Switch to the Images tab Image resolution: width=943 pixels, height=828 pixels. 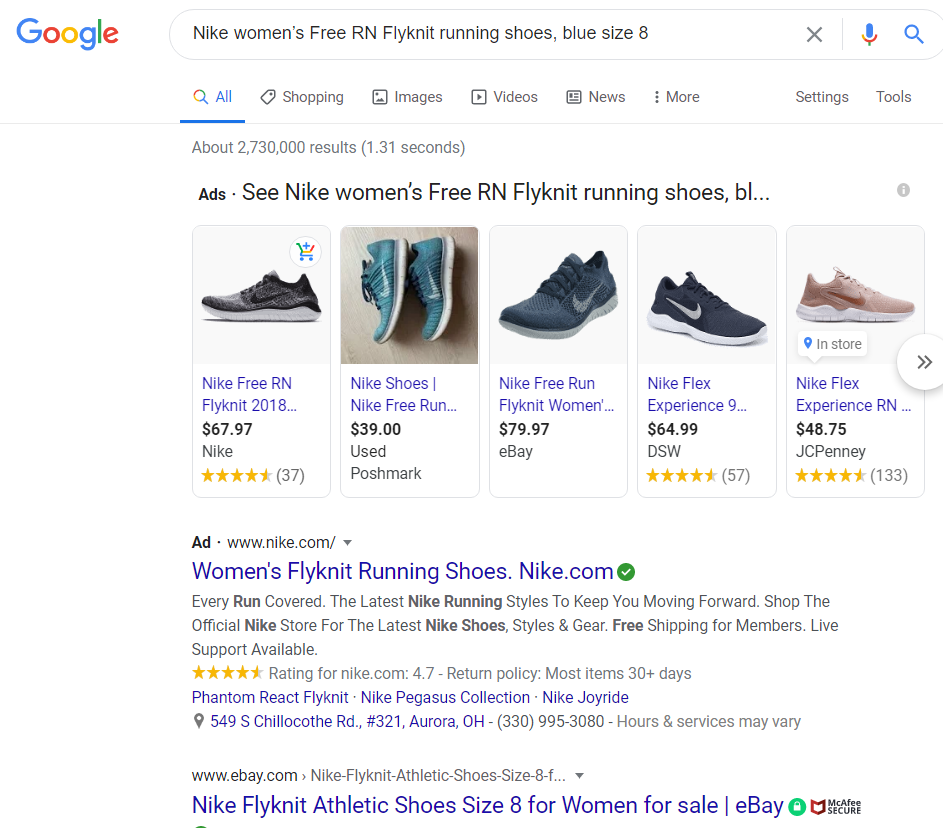coord(407,97)
